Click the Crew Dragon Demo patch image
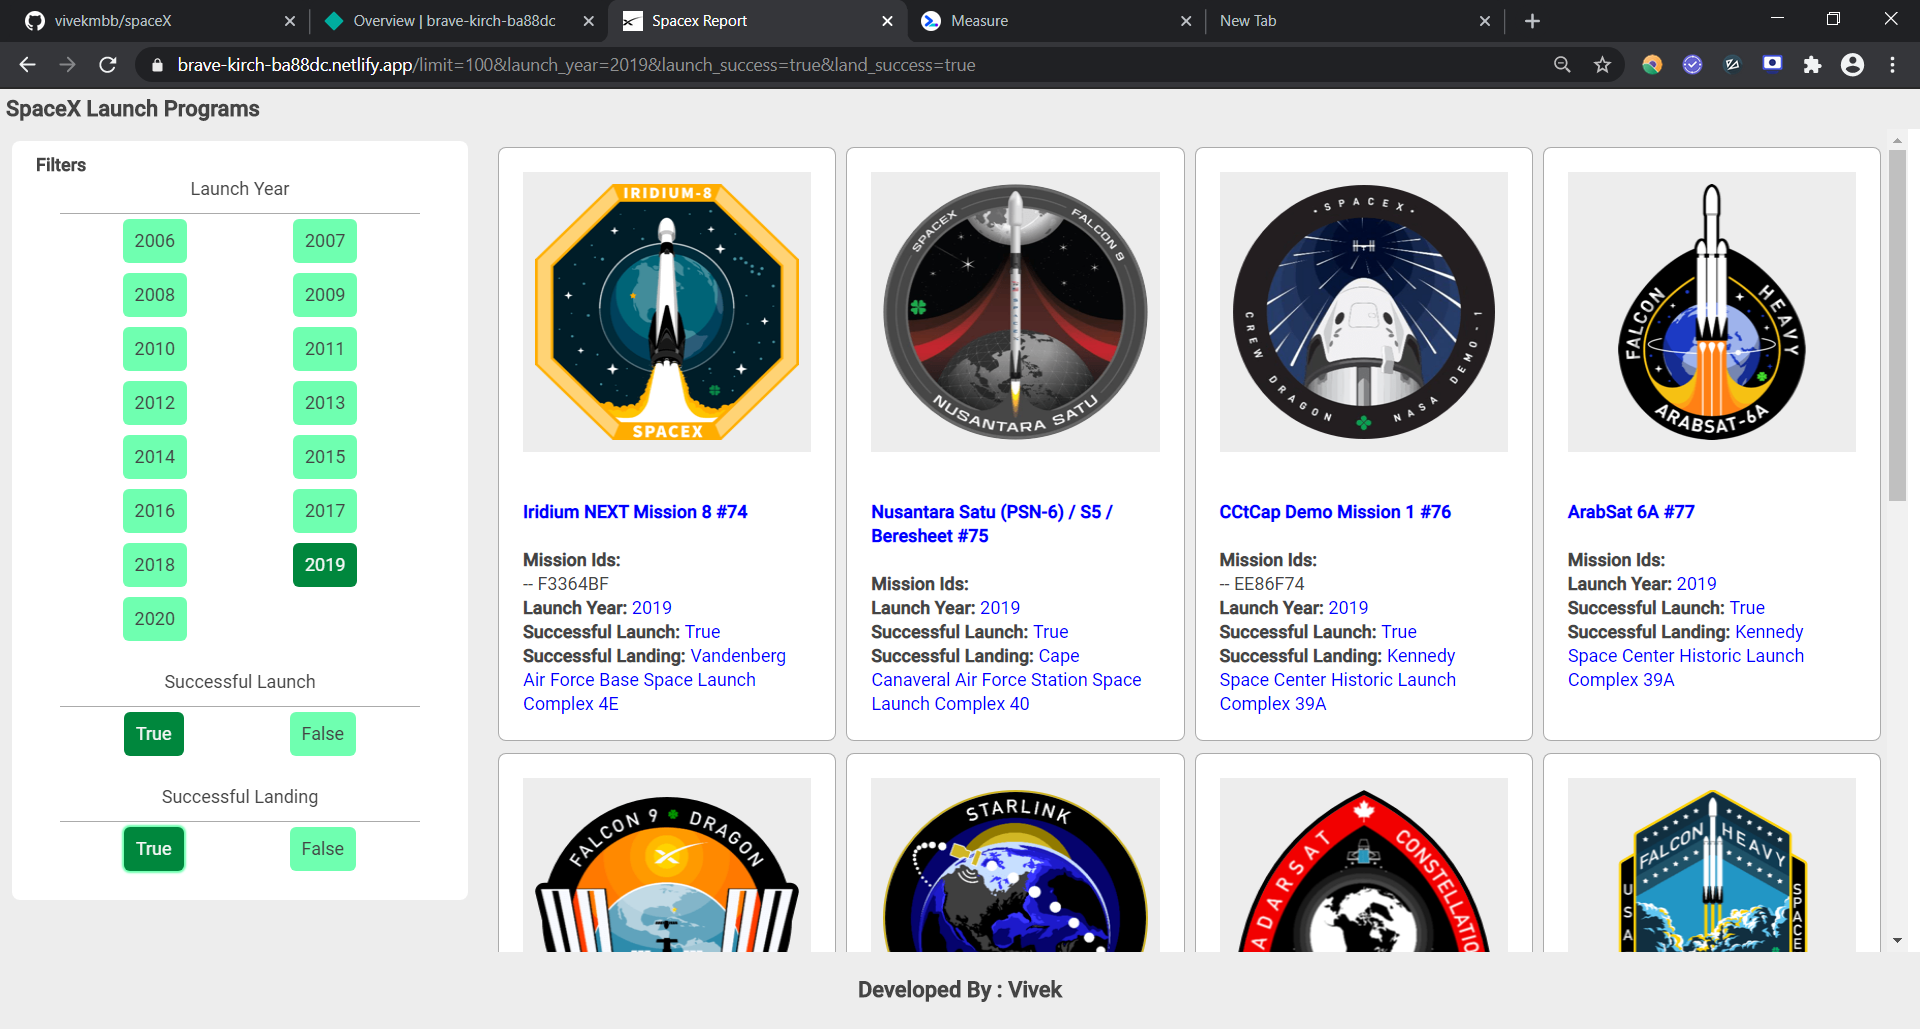 point(1364,312)
